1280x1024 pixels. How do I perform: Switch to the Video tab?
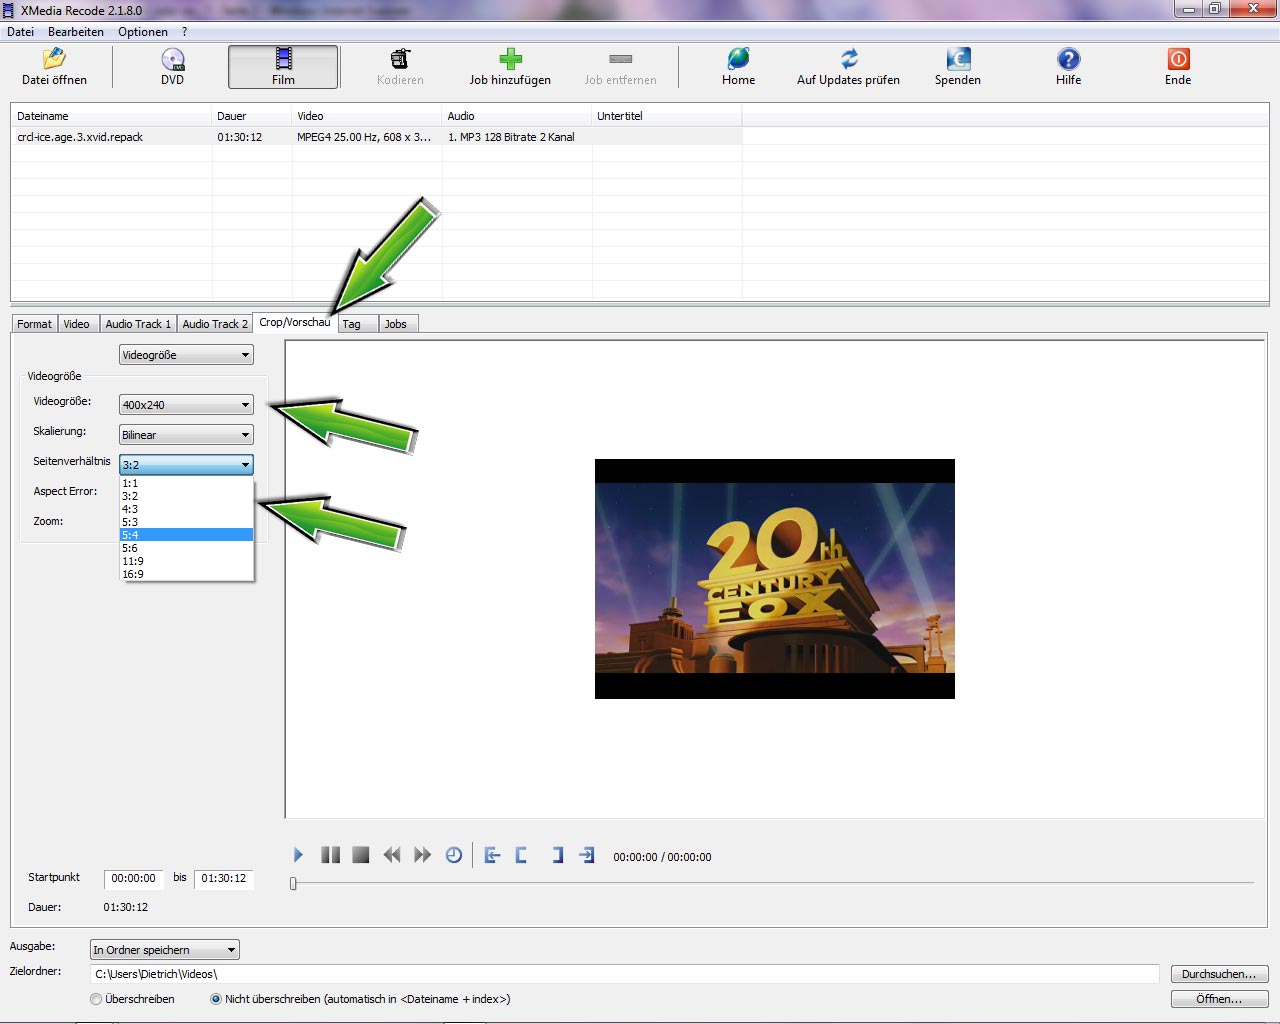(77, 324)
